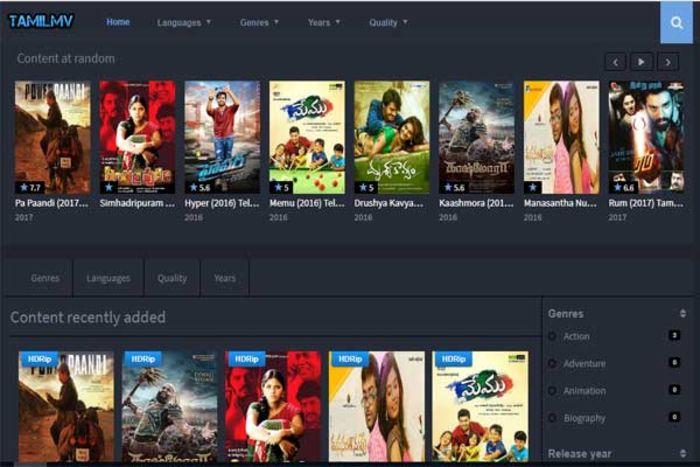Click star rating 7.7 on Pa Paandi
Viewport: 700px width, 467px height.
30,188
